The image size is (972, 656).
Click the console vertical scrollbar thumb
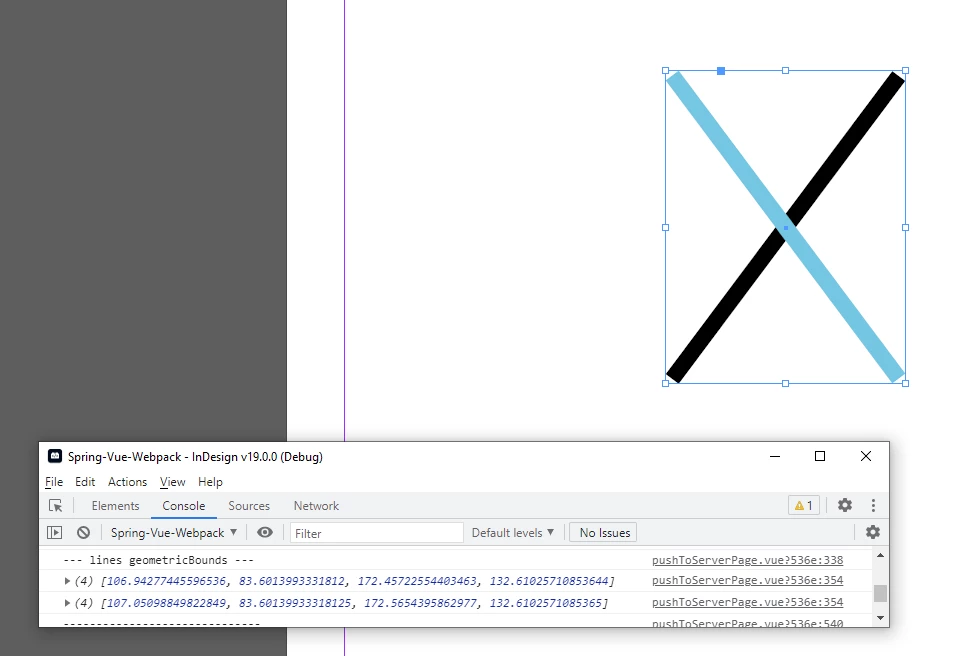click(x=880, y=593)
